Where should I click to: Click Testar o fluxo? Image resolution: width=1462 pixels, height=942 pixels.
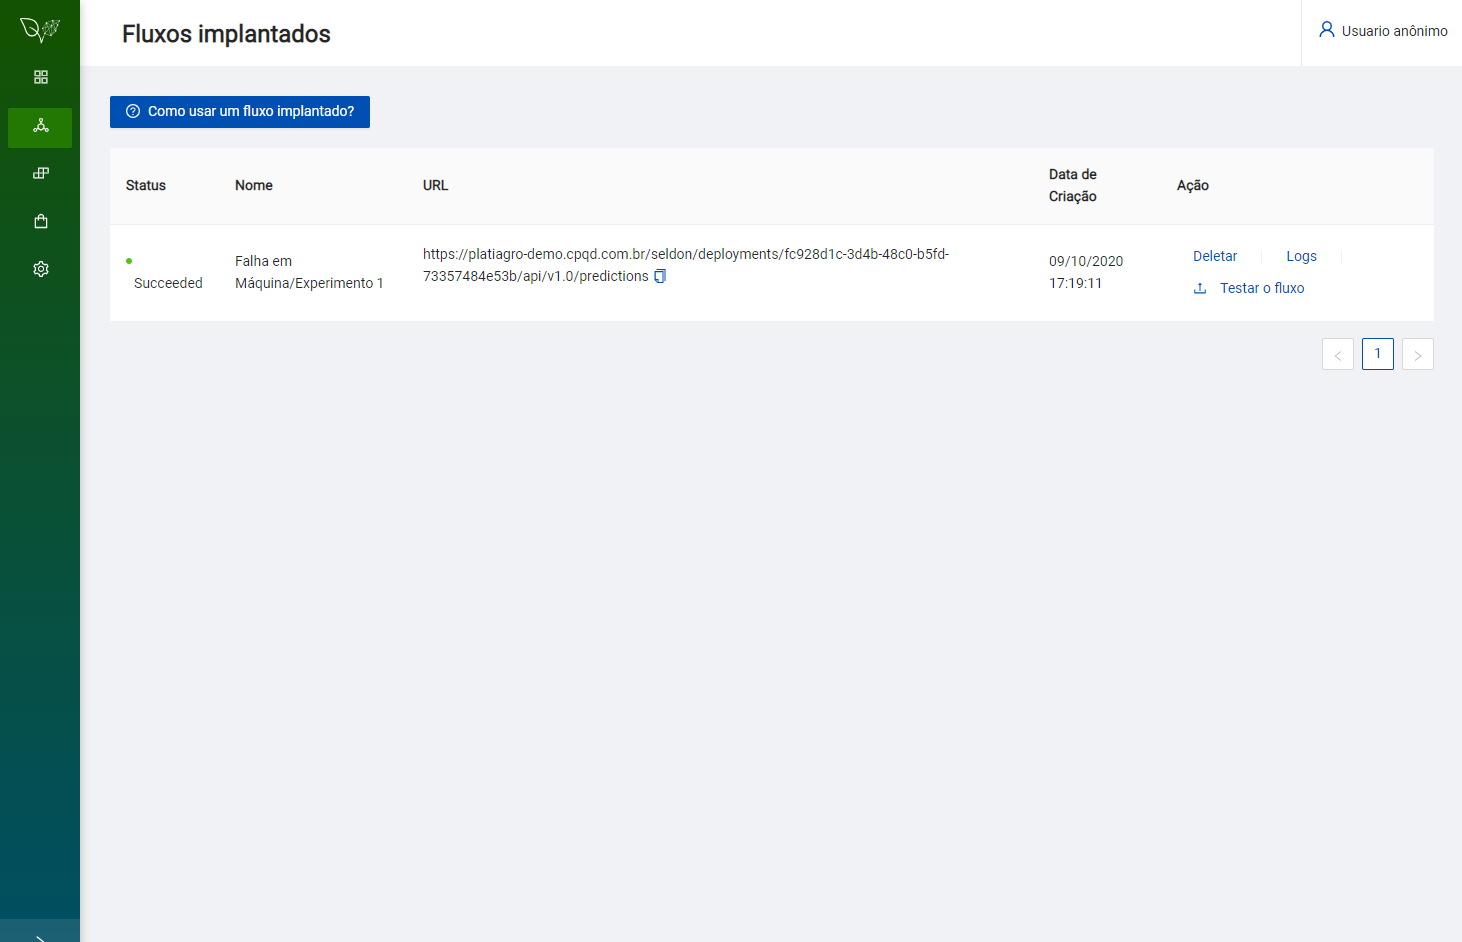pyautogui.click(x=1262, y=288)
